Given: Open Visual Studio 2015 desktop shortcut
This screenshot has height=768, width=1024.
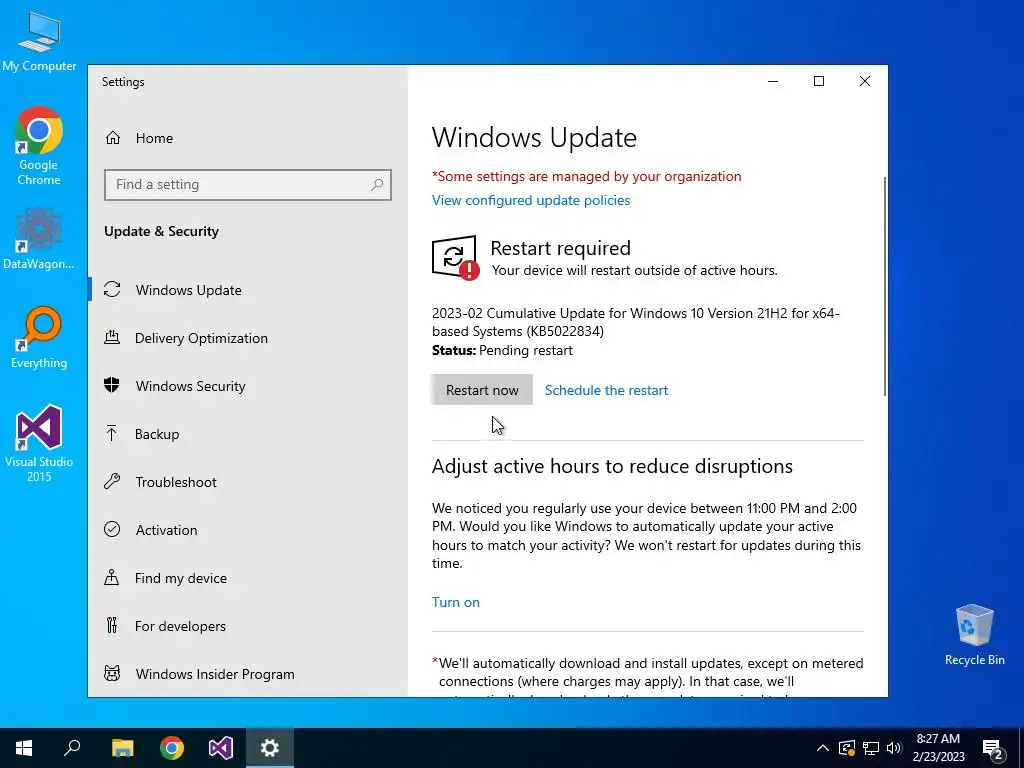Looking at the screenshot, I should point(39,443).
